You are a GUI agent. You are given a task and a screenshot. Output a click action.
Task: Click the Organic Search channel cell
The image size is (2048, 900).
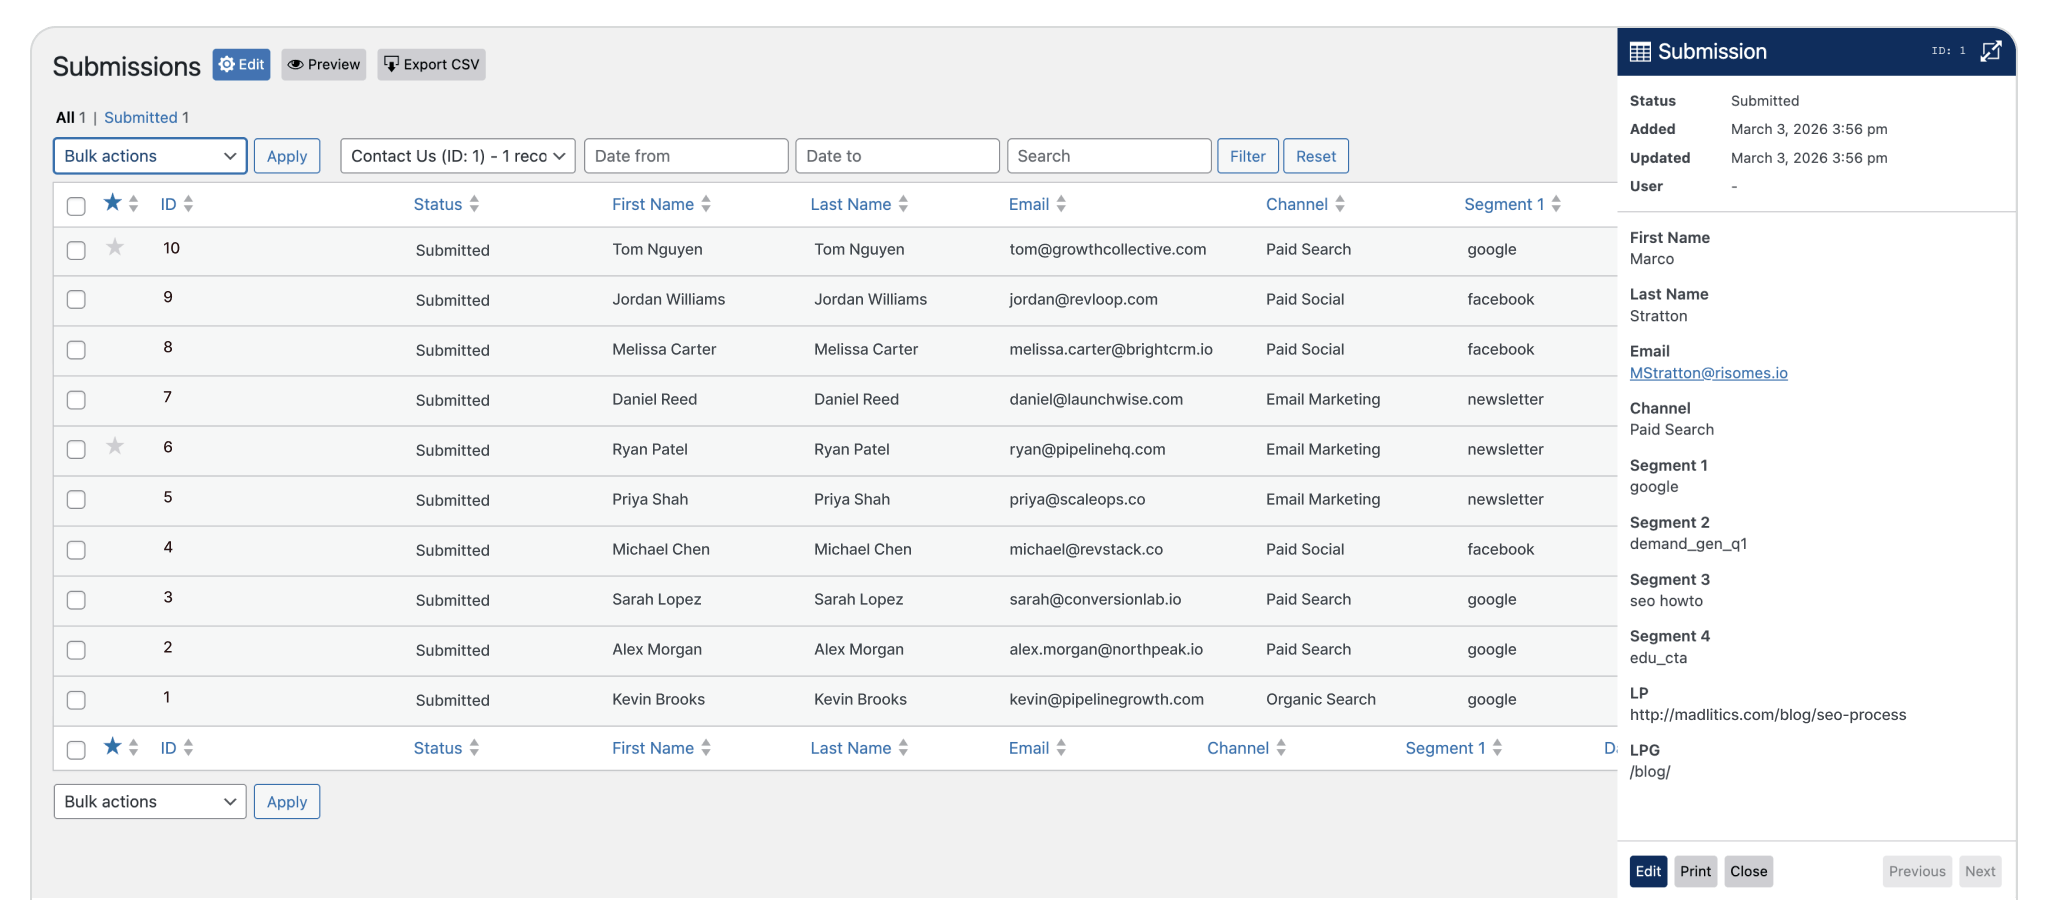[1321, 699]
